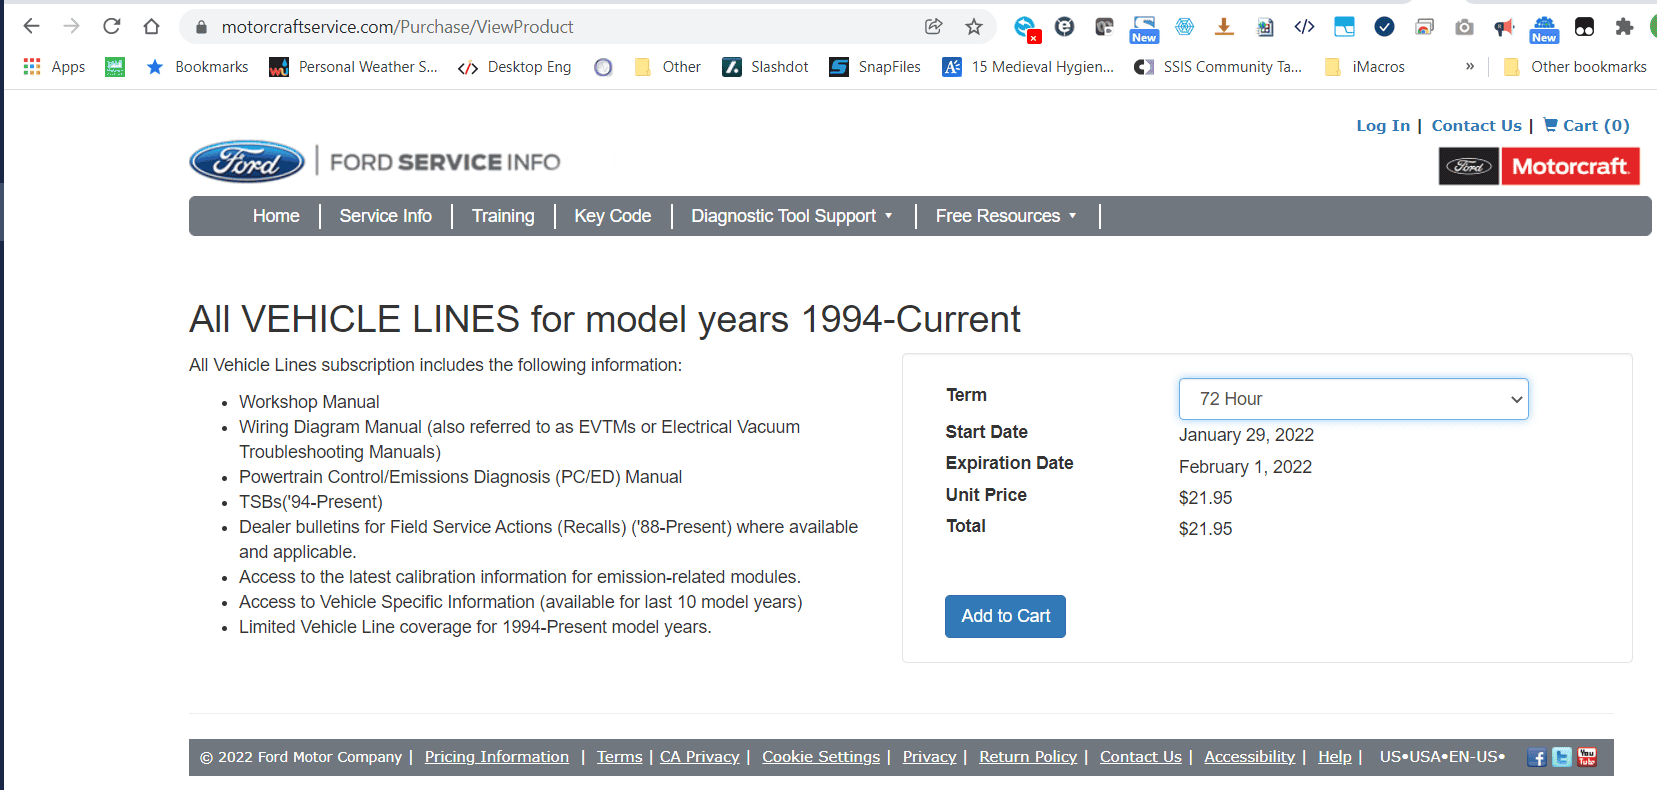Open the camera screenshot extension
The width and height of the screenshot is (1657, 790).
coord(1464,27)
